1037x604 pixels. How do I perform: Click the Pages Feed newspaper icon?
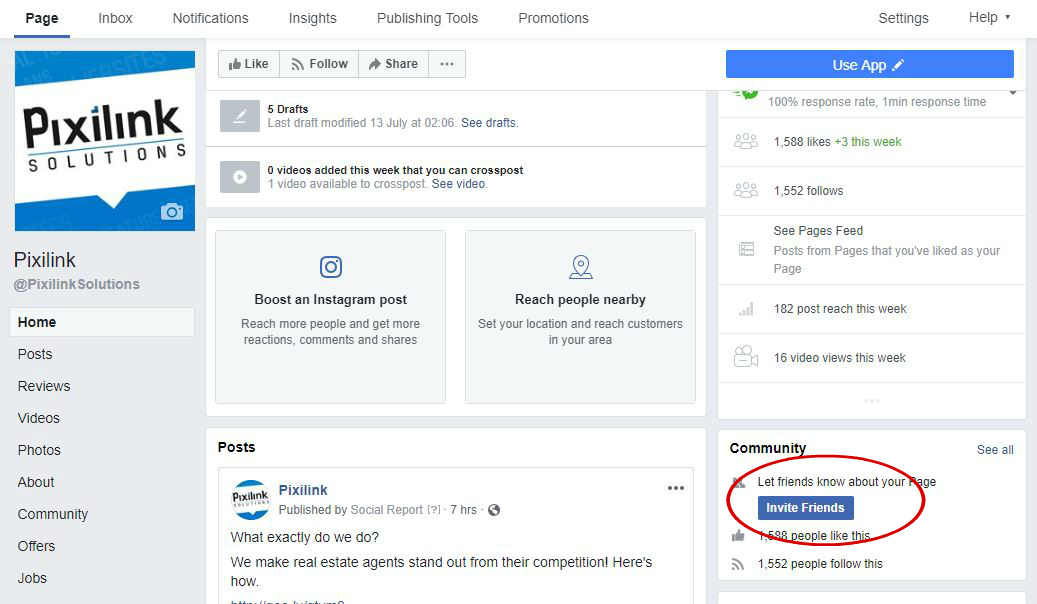click(746, 249)
